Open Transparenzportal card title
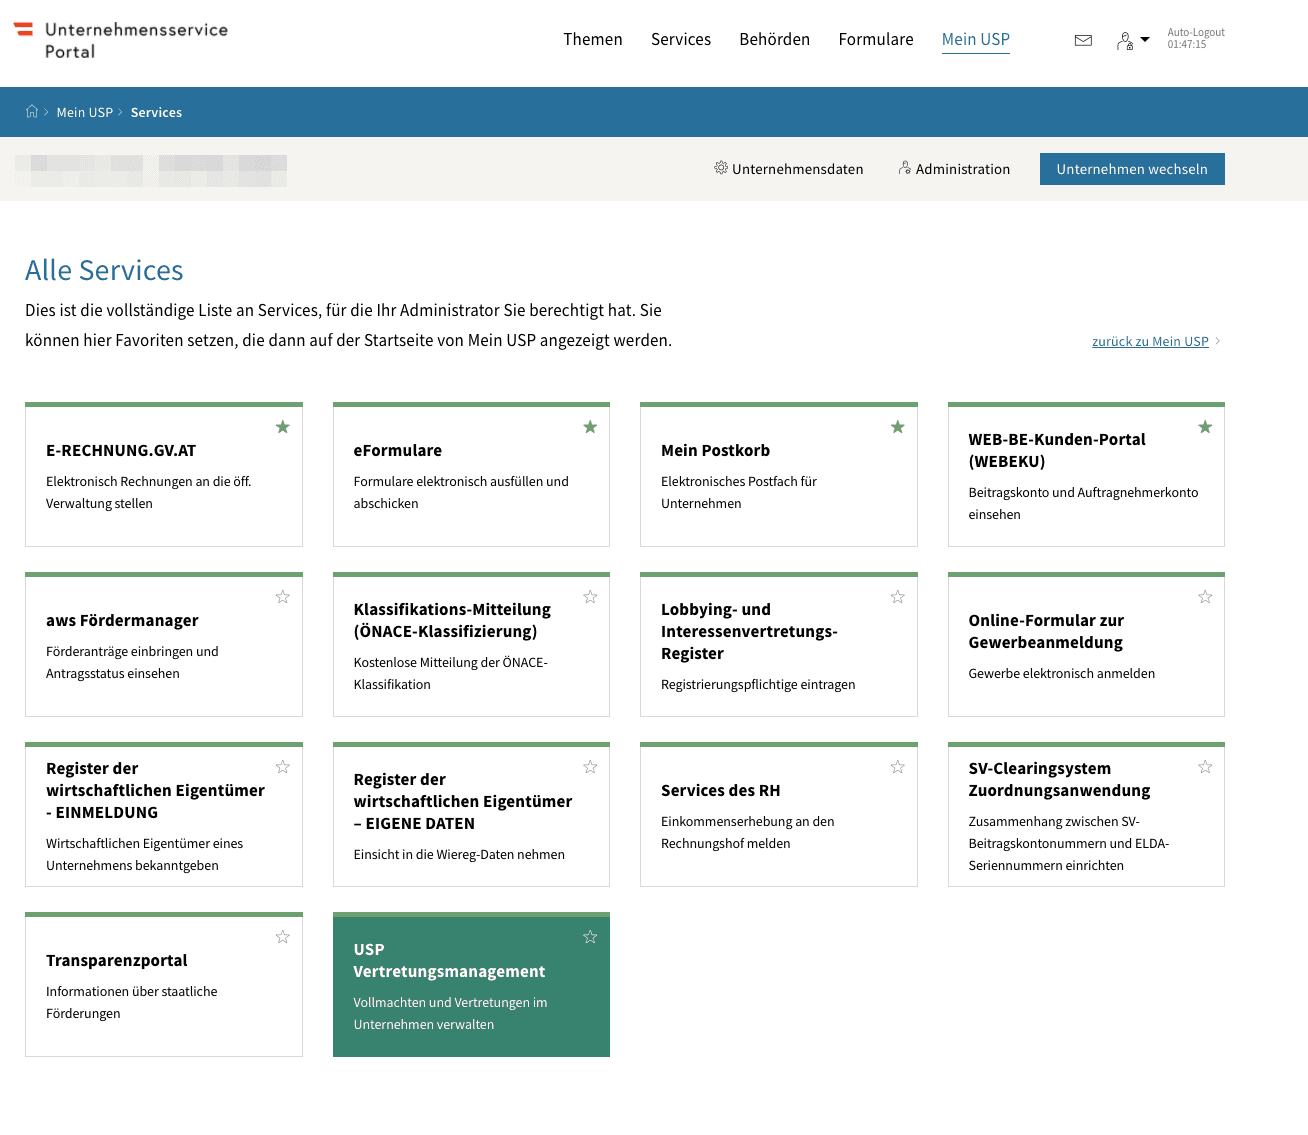The image size is (1308, 1135). 117,960
